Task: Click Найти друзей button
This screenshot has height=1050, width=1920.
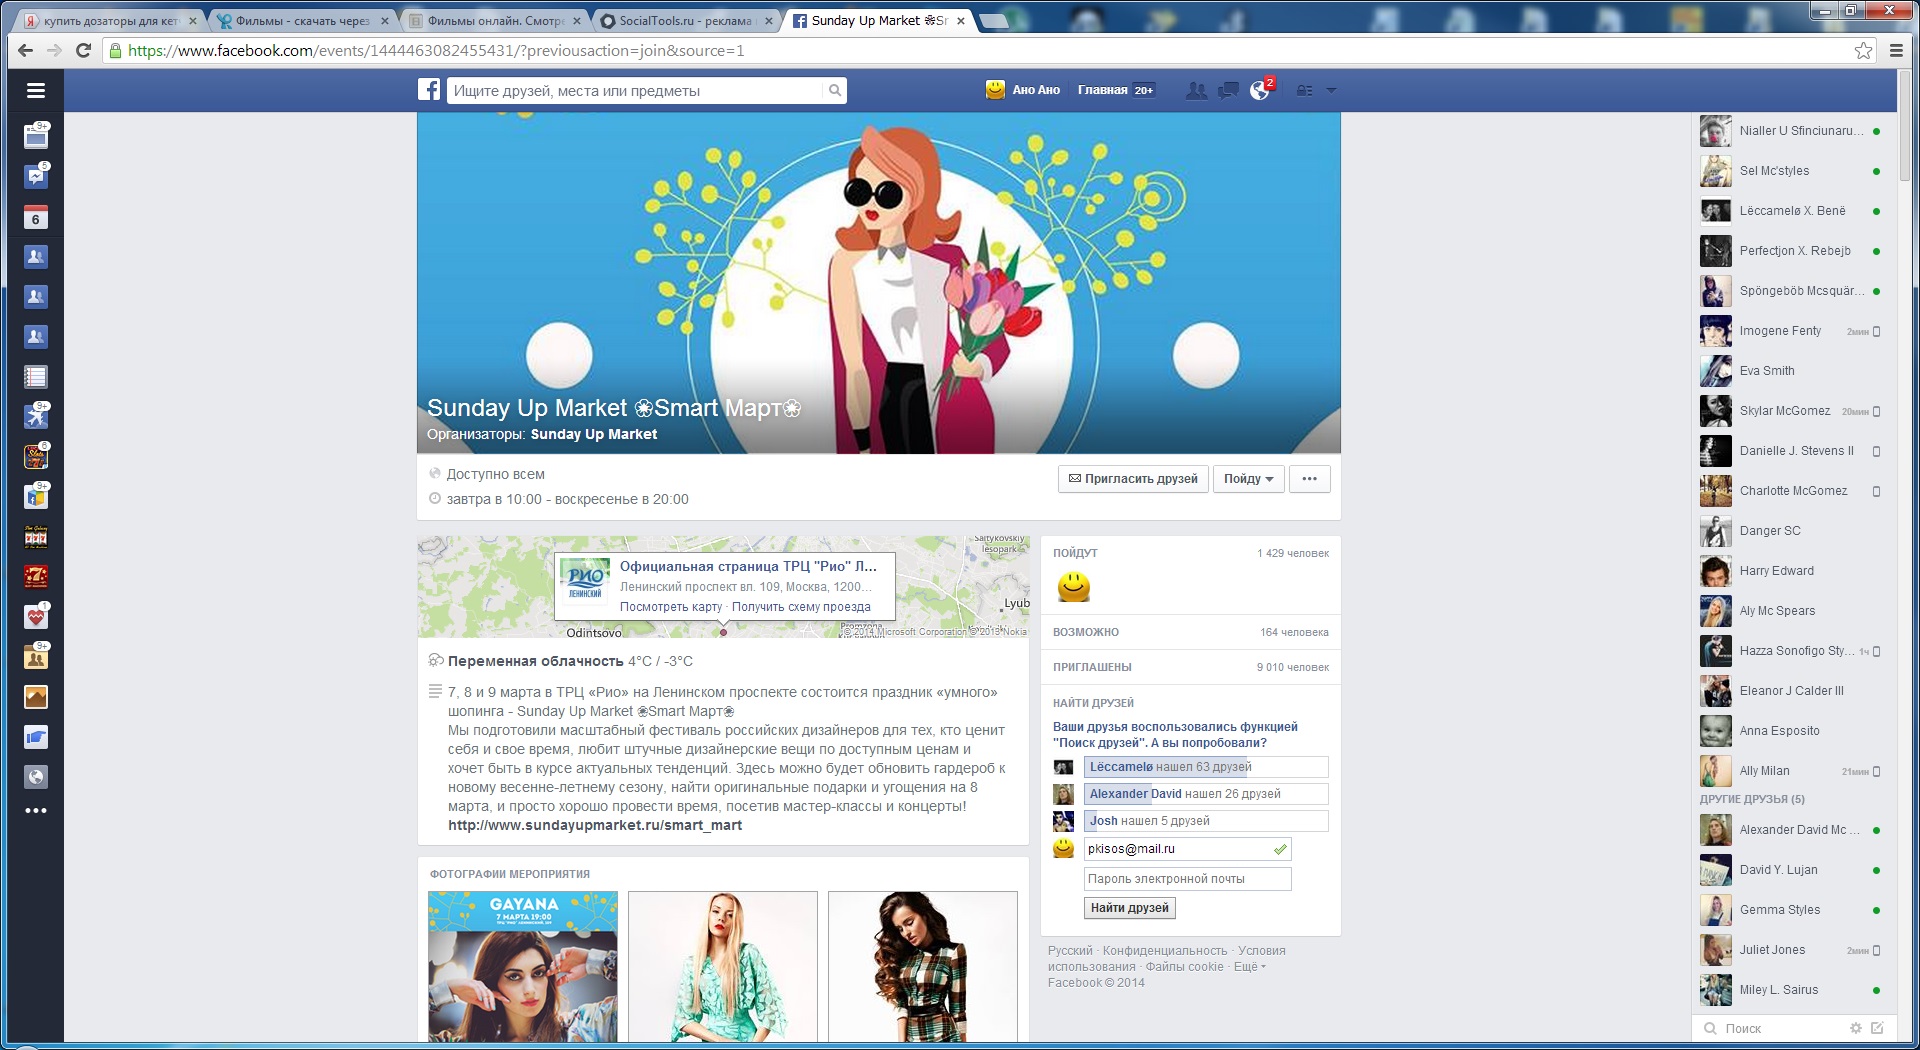Action: click(x=1130, y=908)
